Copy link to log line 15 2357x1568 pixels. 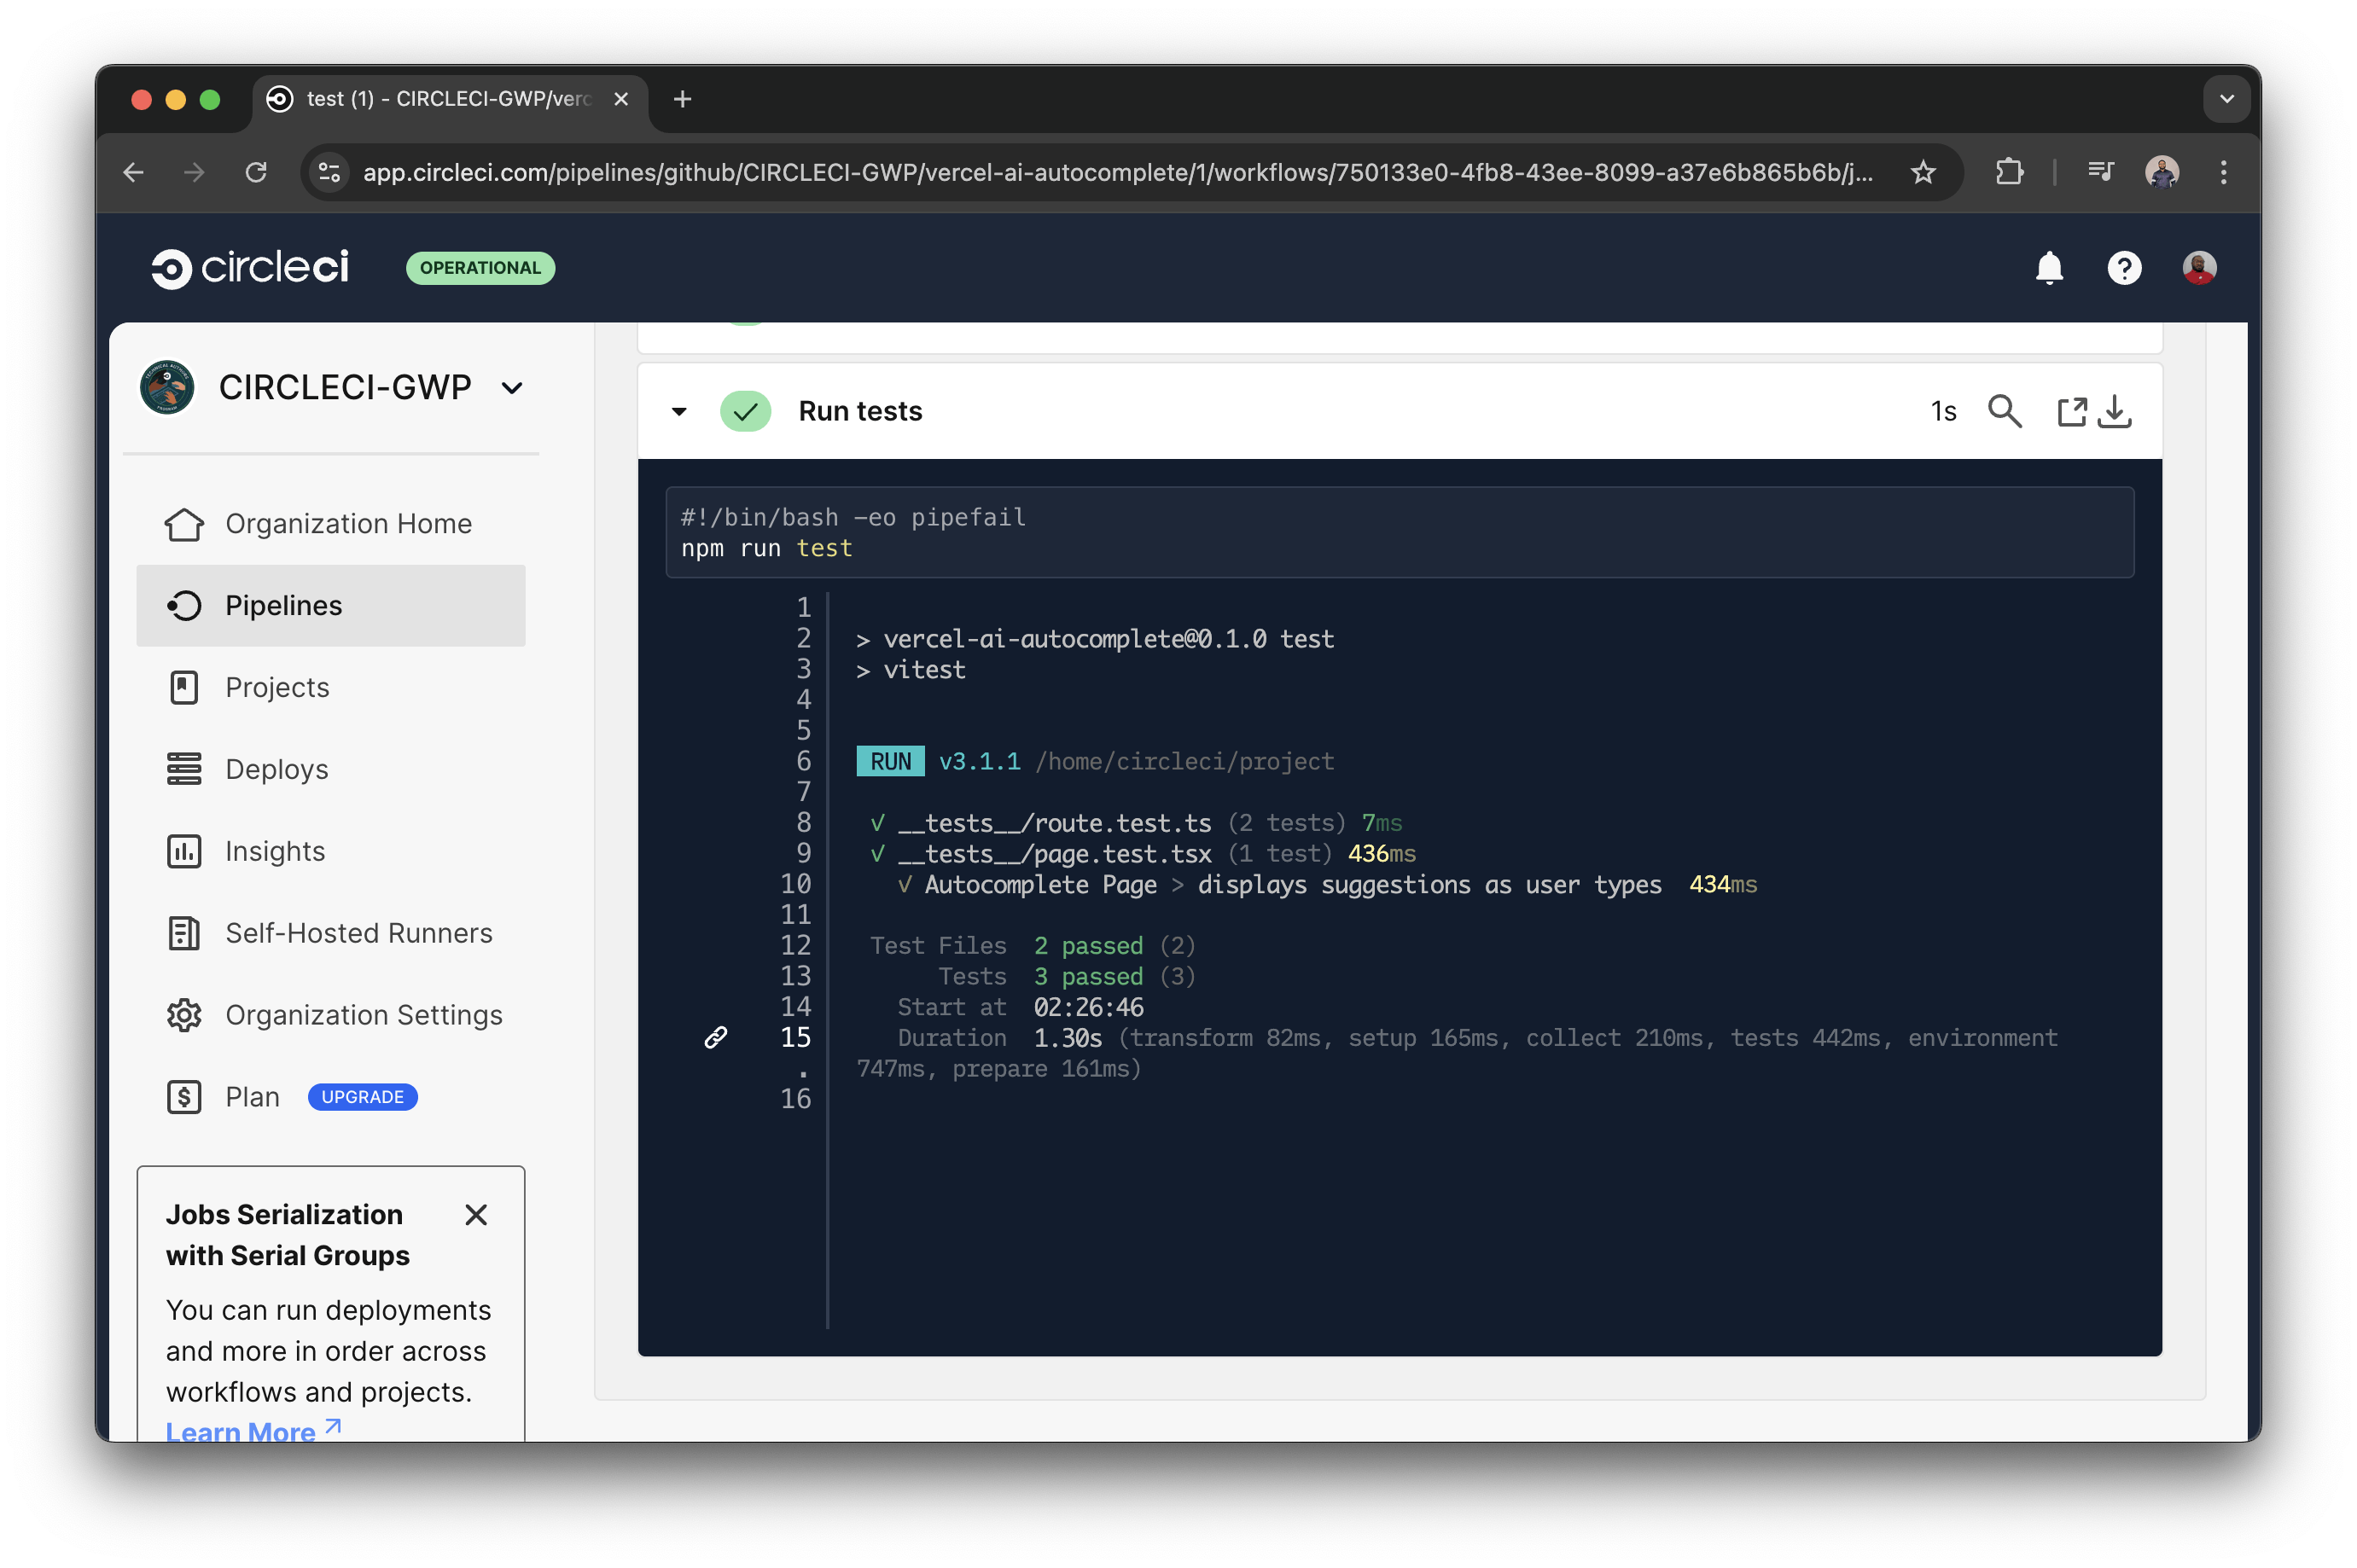[716, 1038]
